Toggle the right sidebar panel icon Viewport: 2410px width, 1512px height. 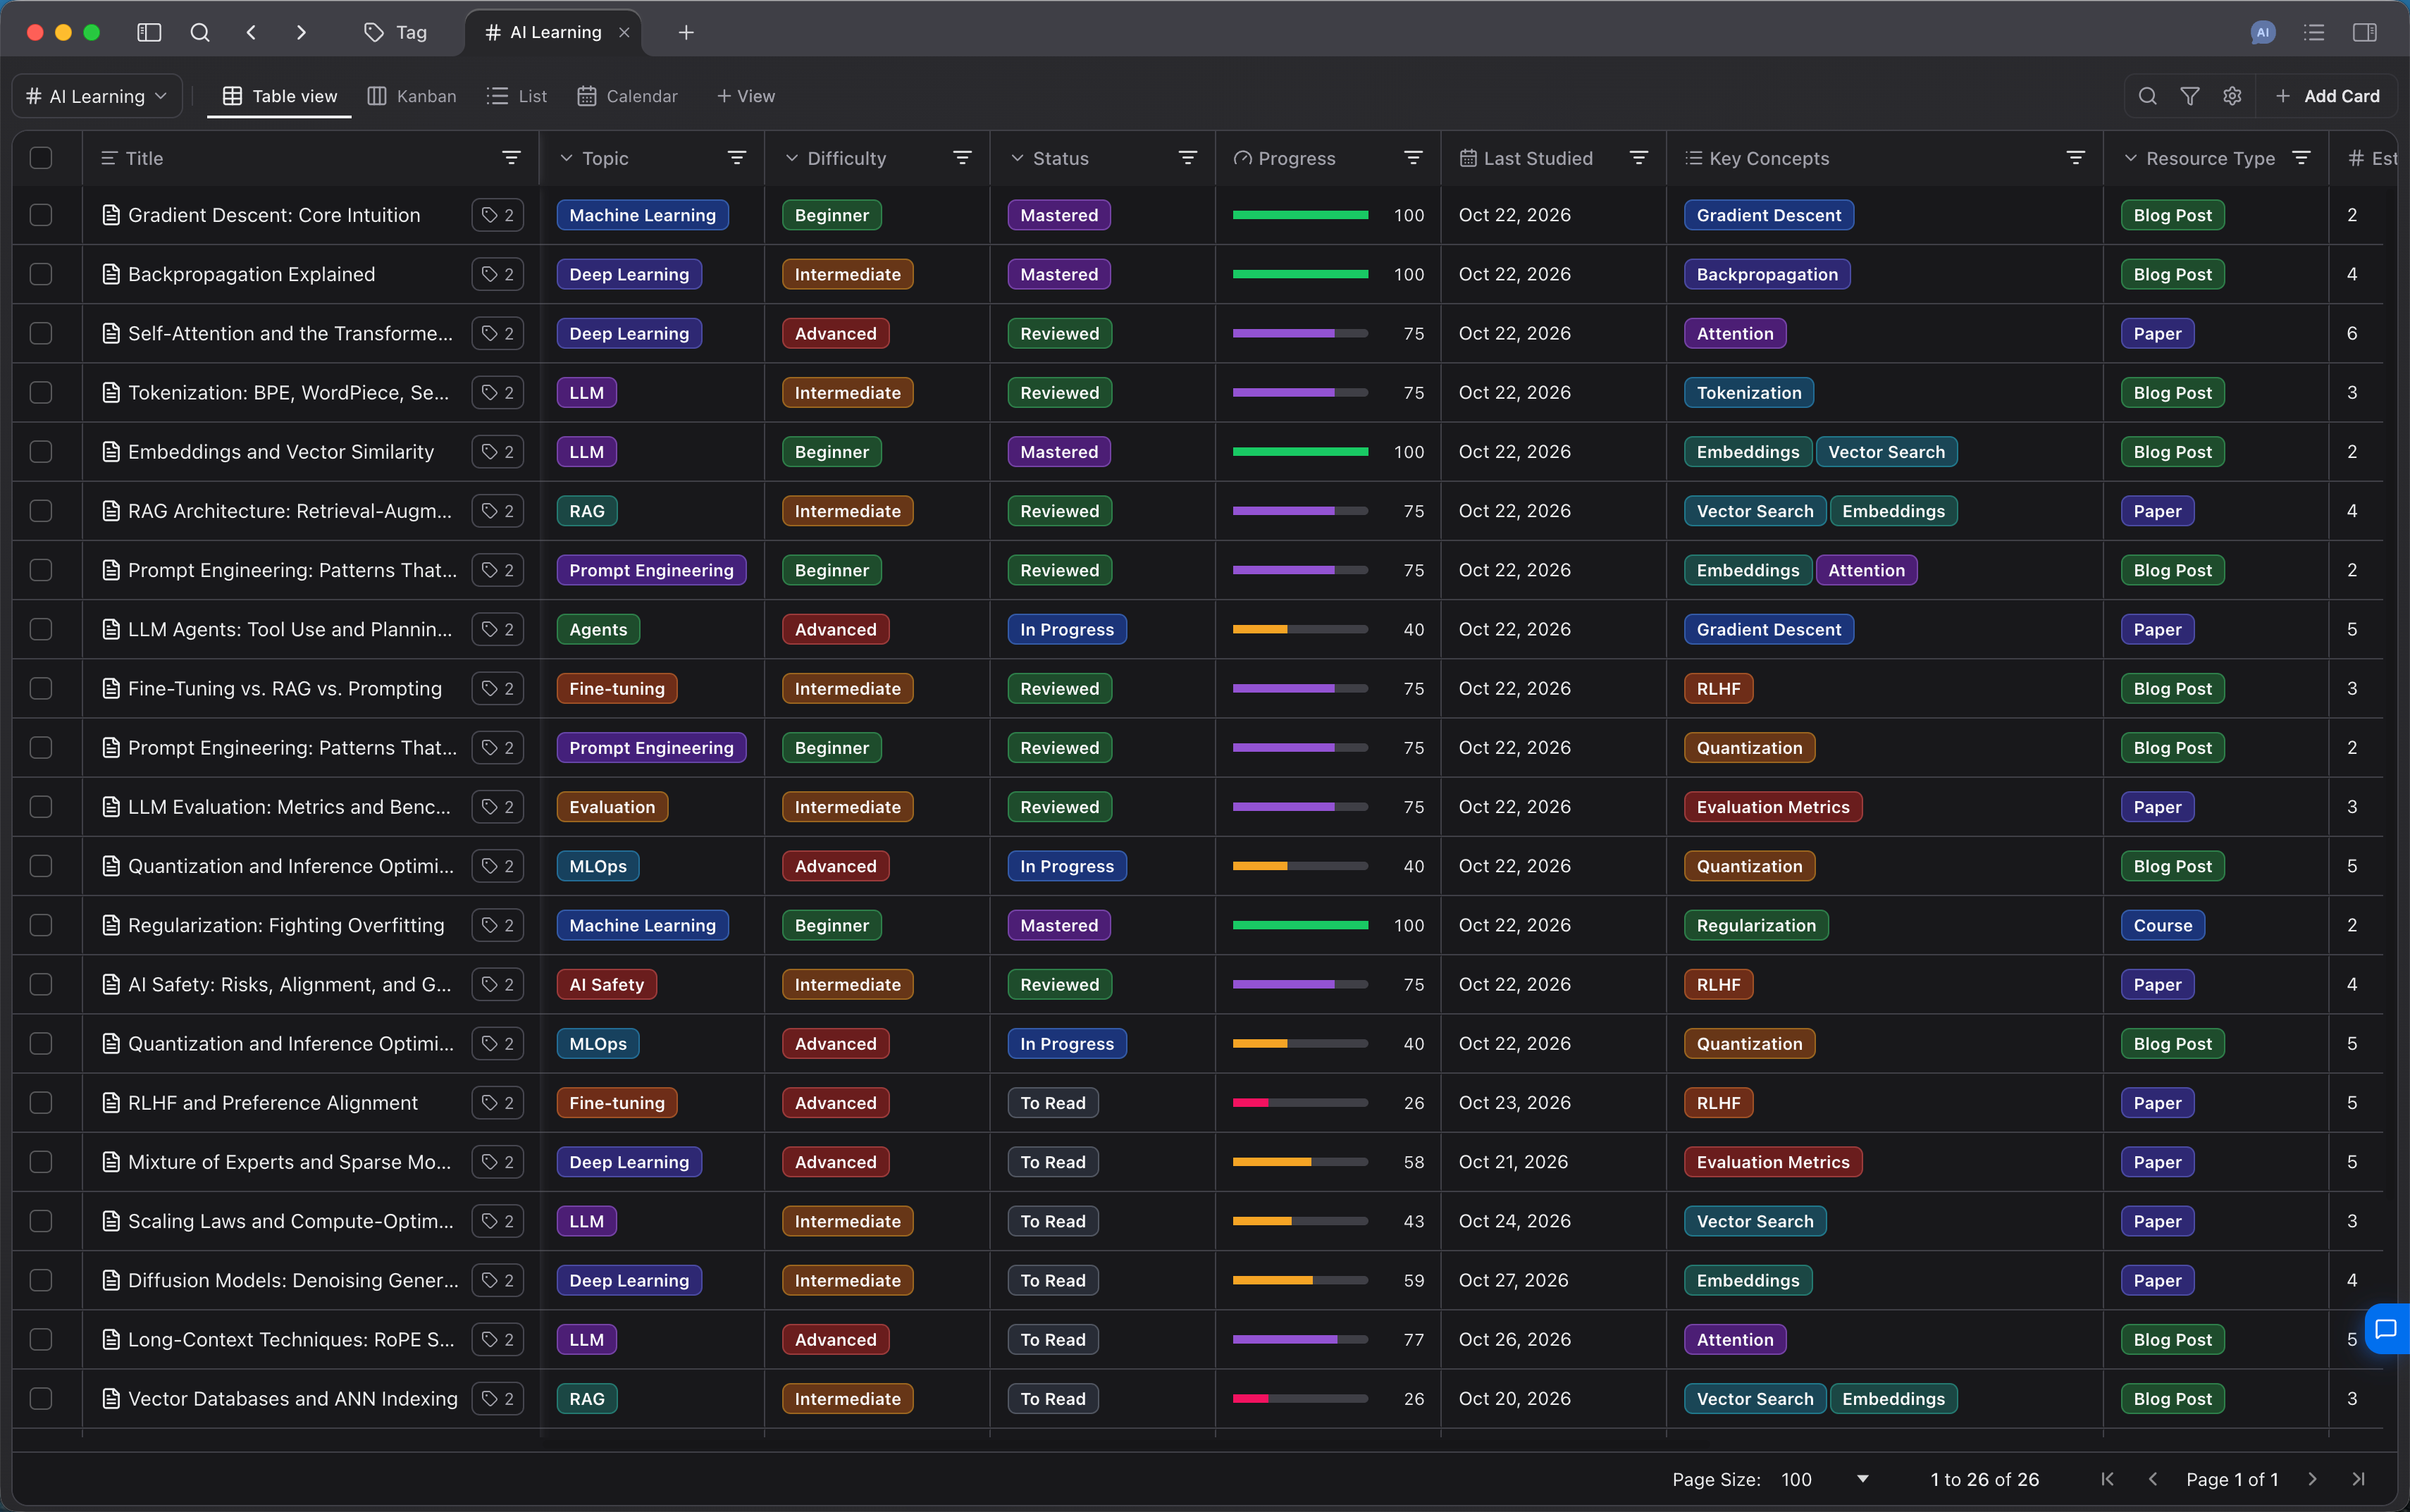click(2365, 32)
